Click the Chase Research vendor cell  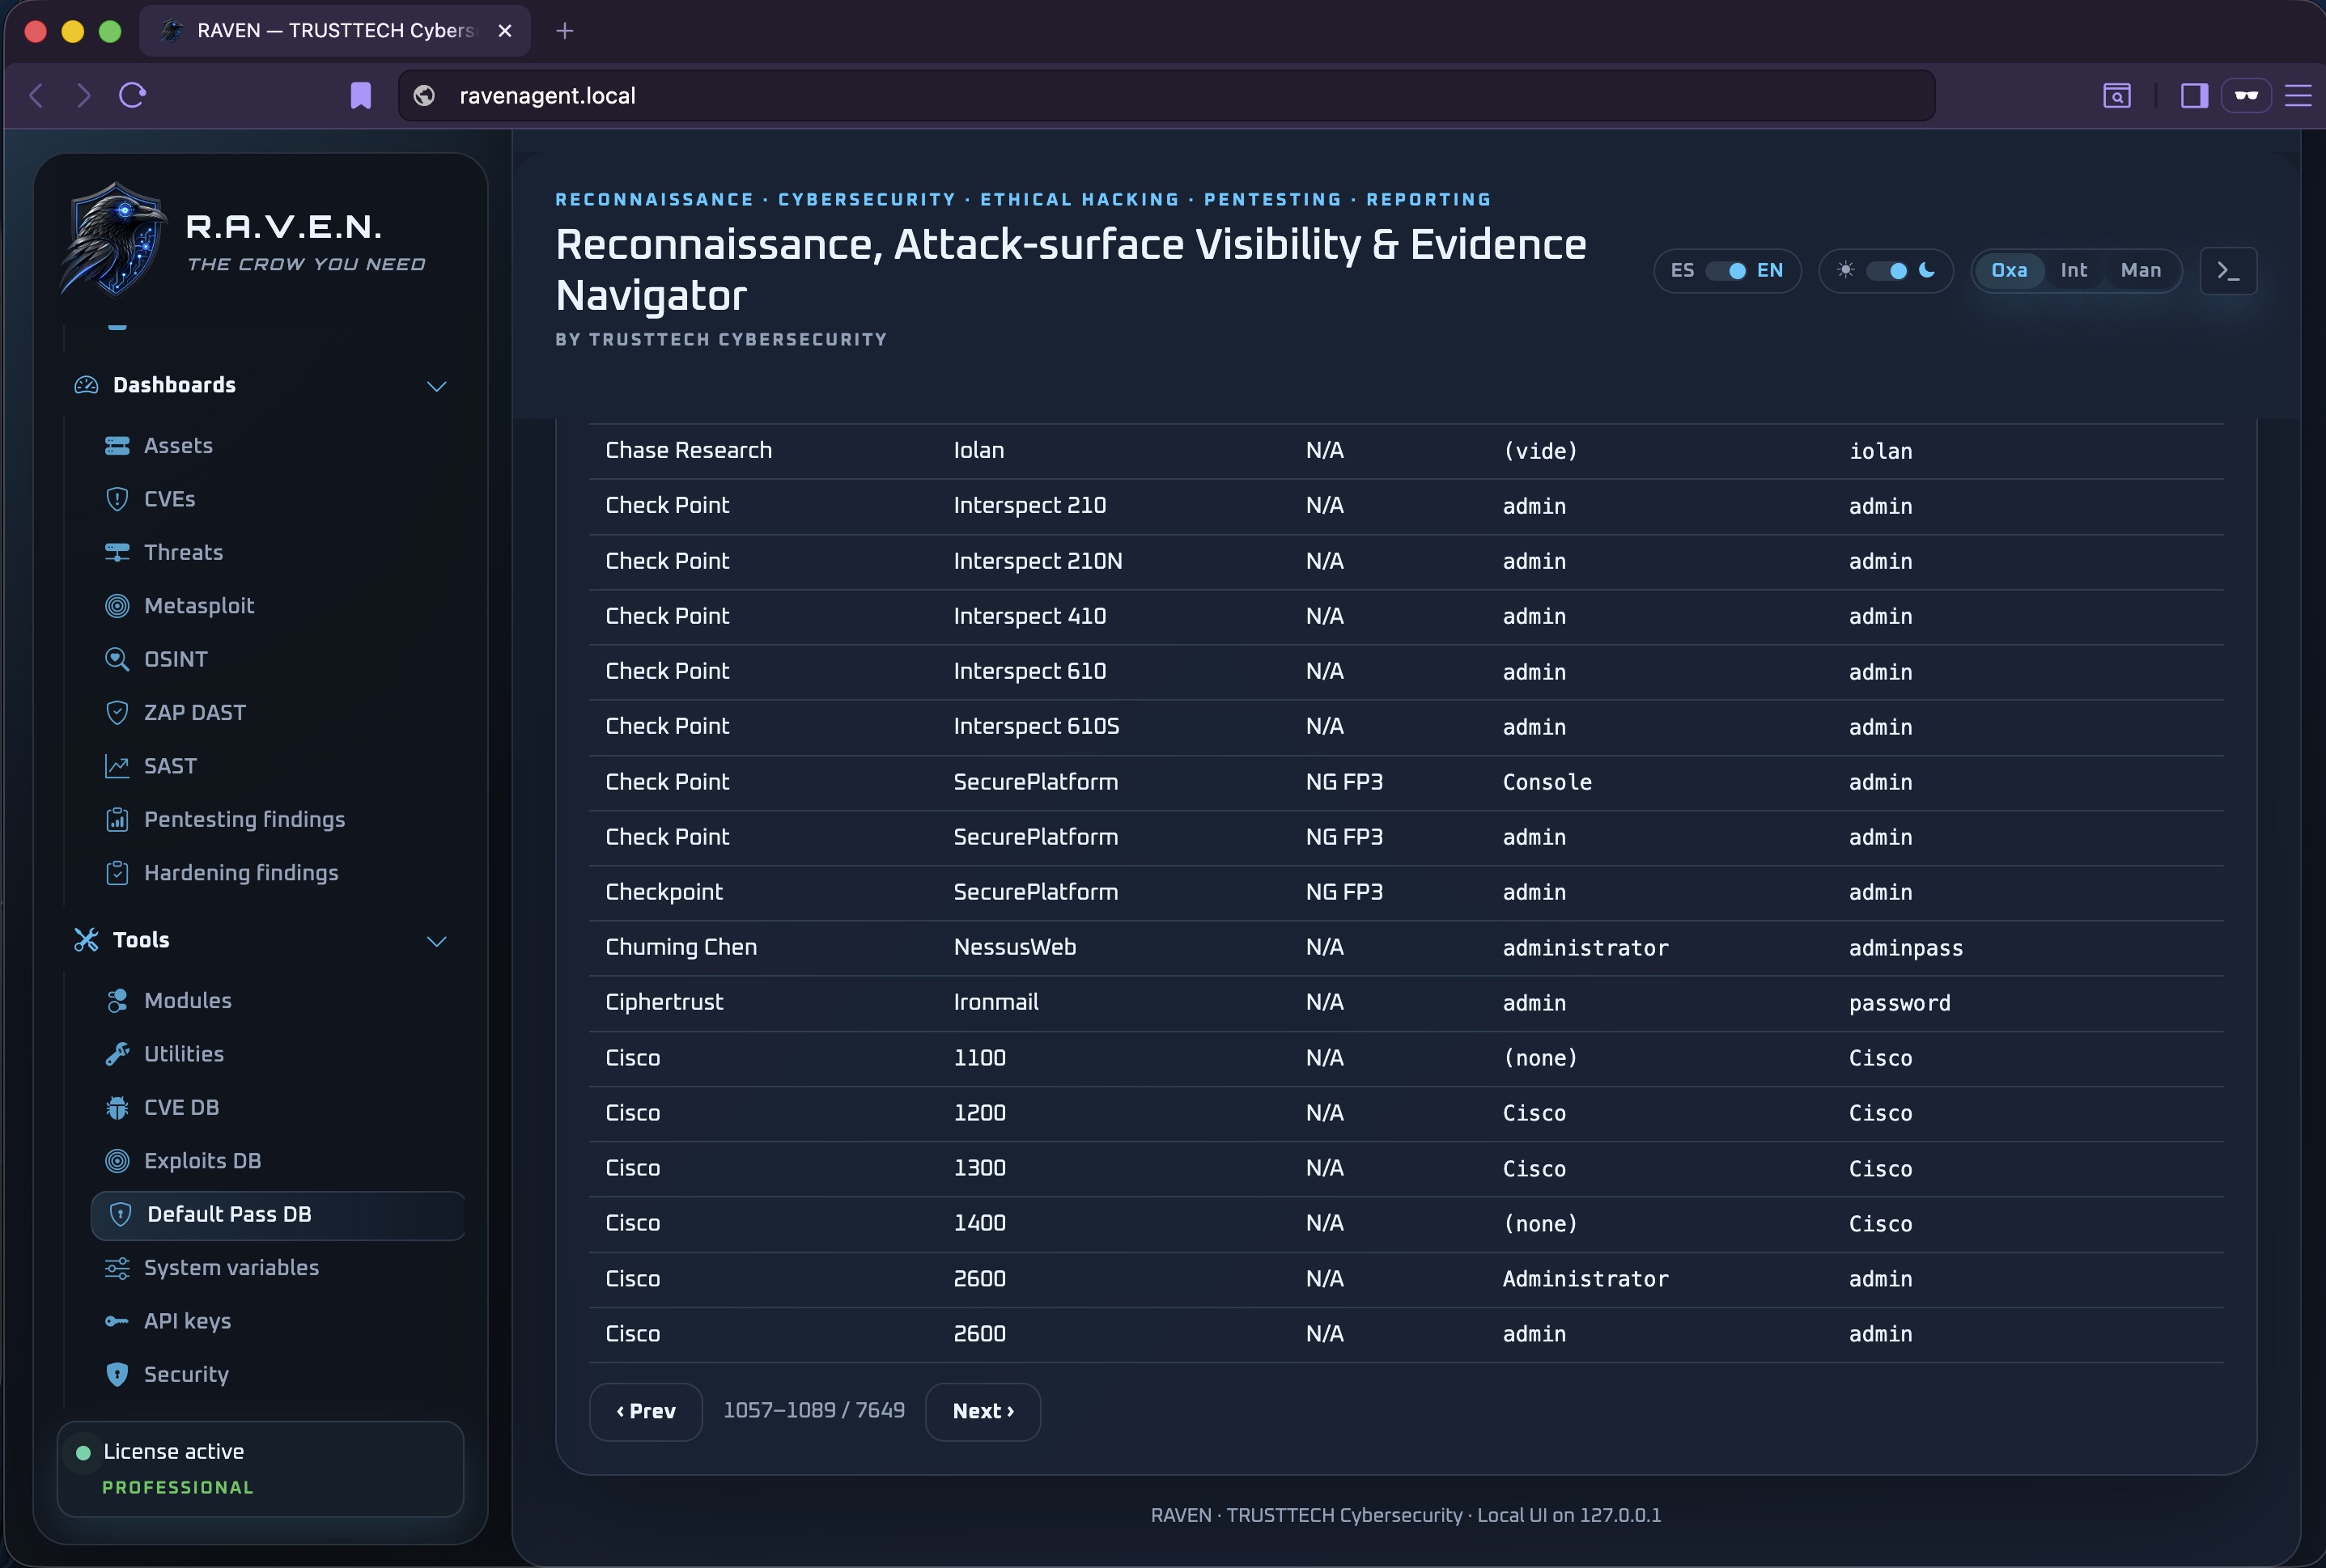click(688, 451)
